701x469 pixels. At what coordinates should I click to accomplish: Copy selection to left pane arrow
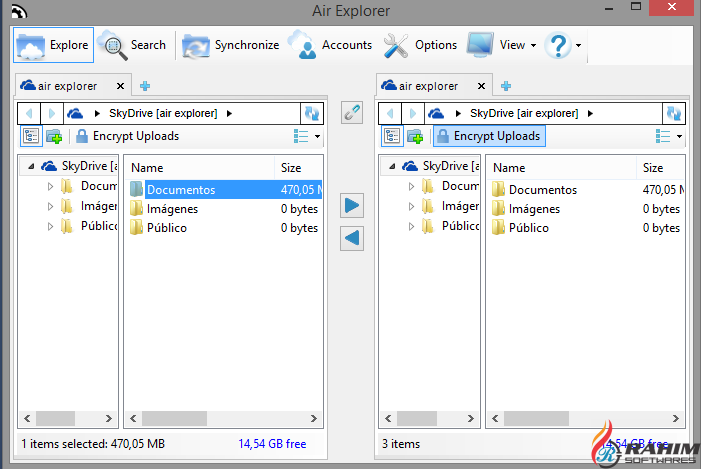click(x=352, y=238)
